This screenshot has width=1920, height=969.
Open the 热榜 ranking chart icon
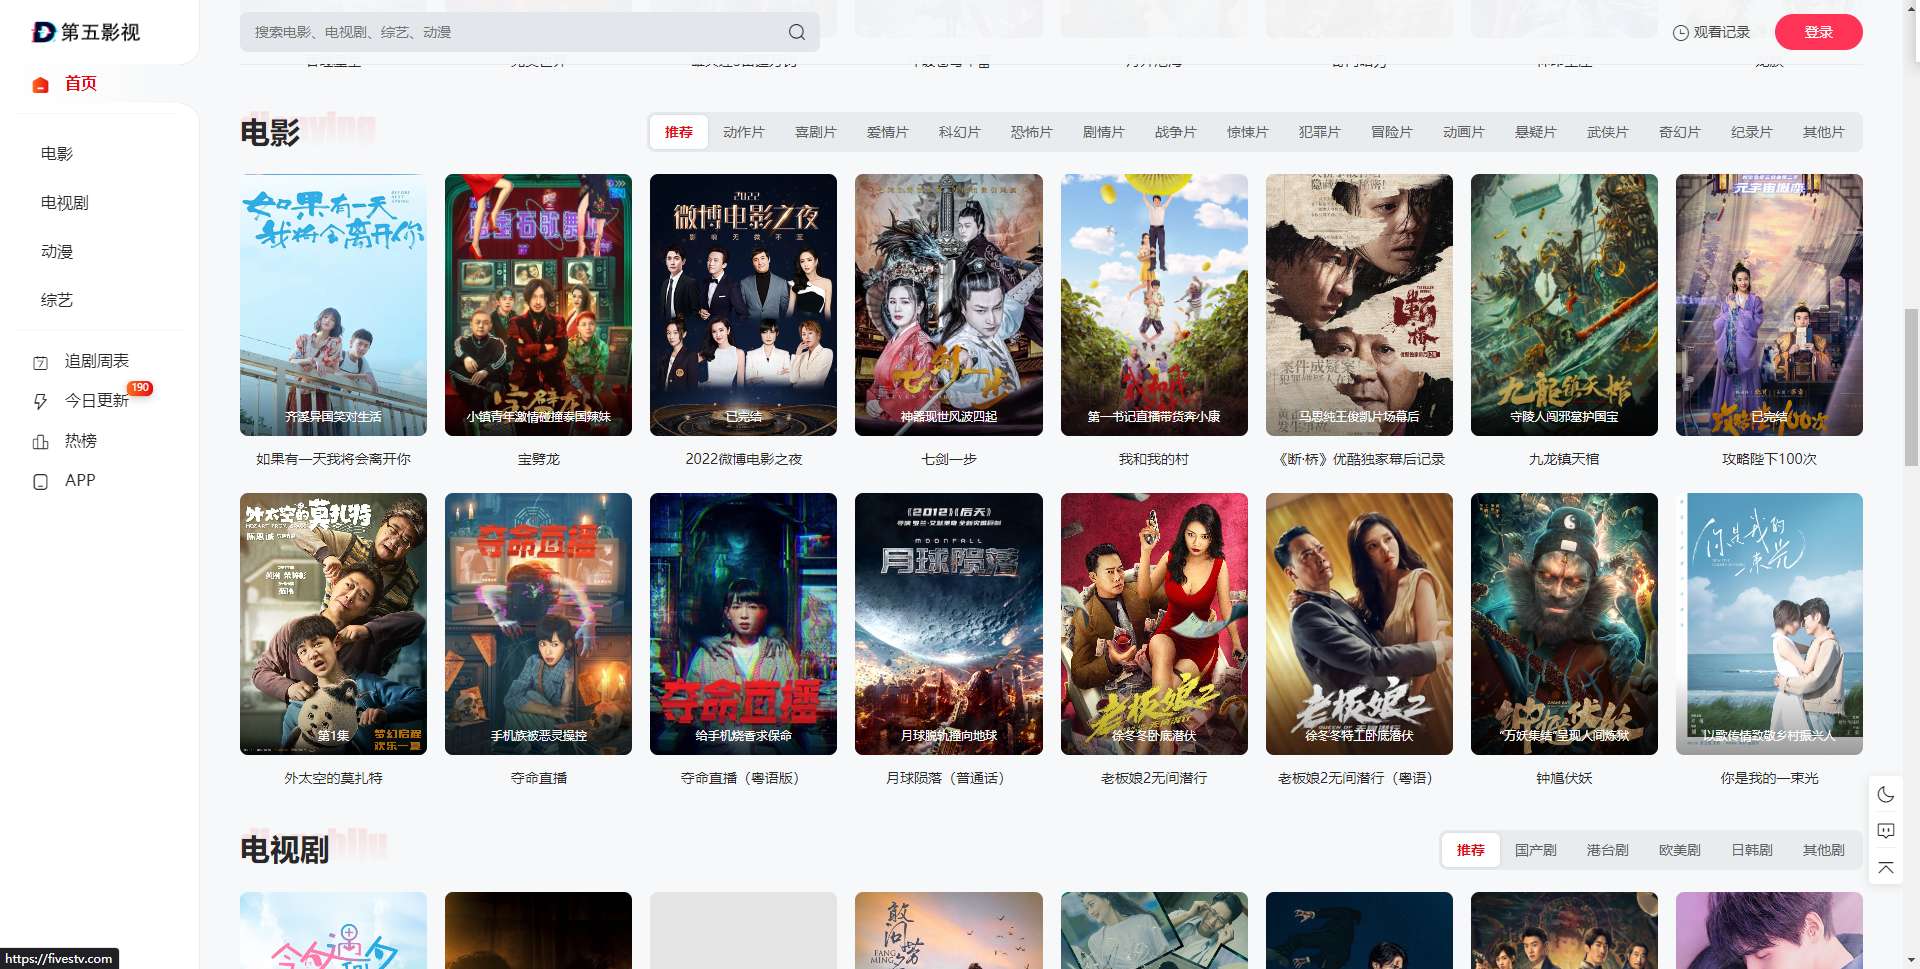(x=41, y=441)
